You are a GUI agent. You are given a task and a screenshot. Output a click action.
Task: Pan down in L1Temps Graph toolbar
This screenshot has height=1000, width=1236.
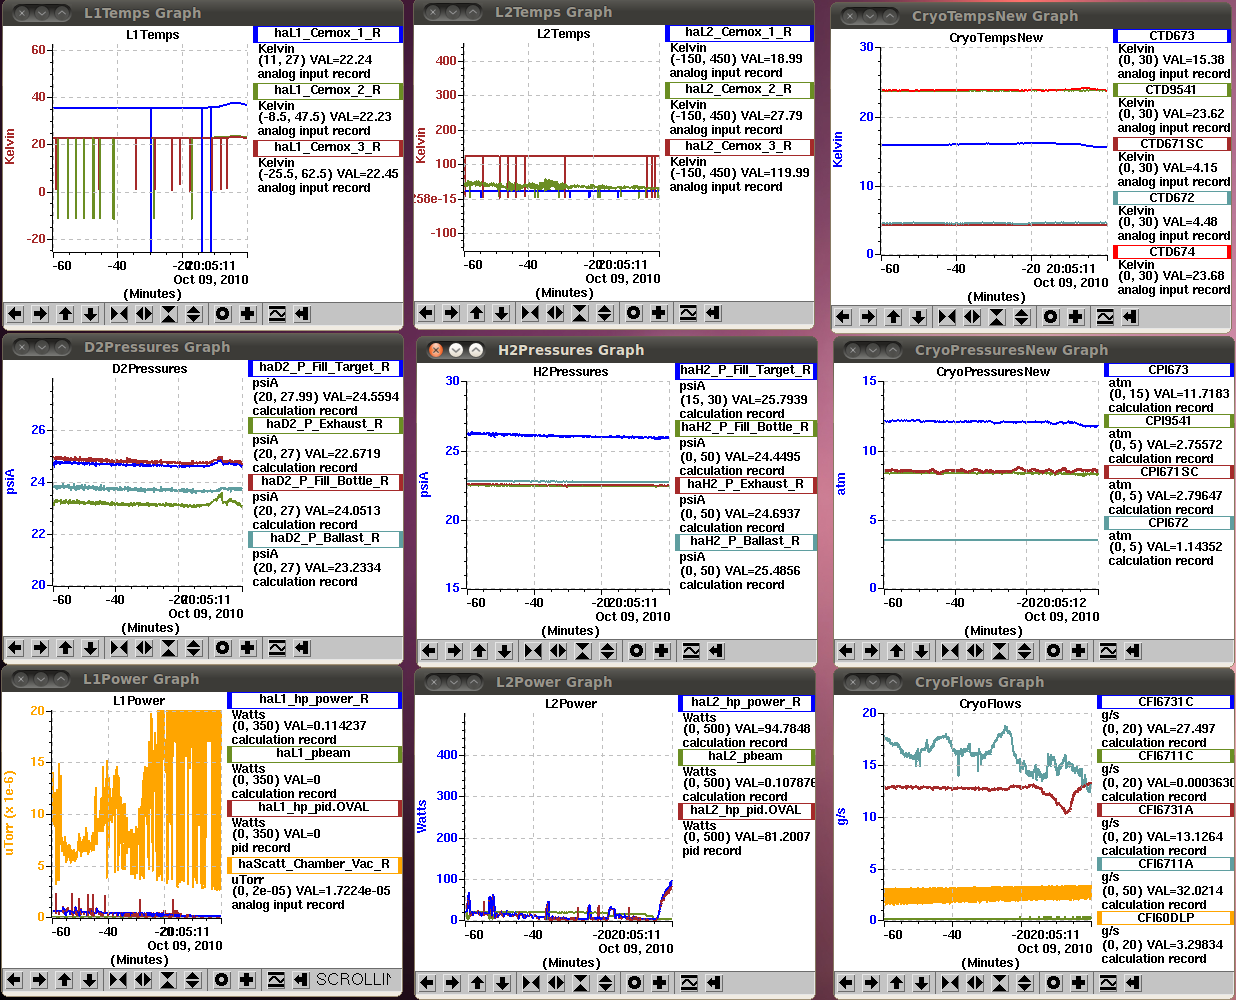tap(91, 314)
